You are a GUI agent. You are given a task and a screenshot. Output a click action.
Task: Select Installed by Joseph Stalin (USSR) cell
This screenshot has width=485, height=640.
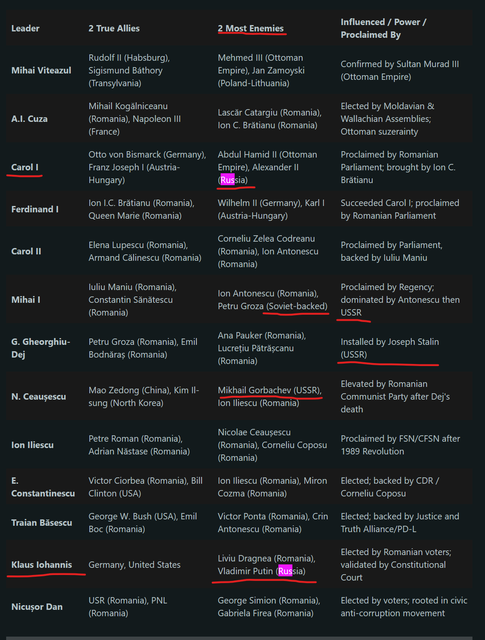point(389,348)
